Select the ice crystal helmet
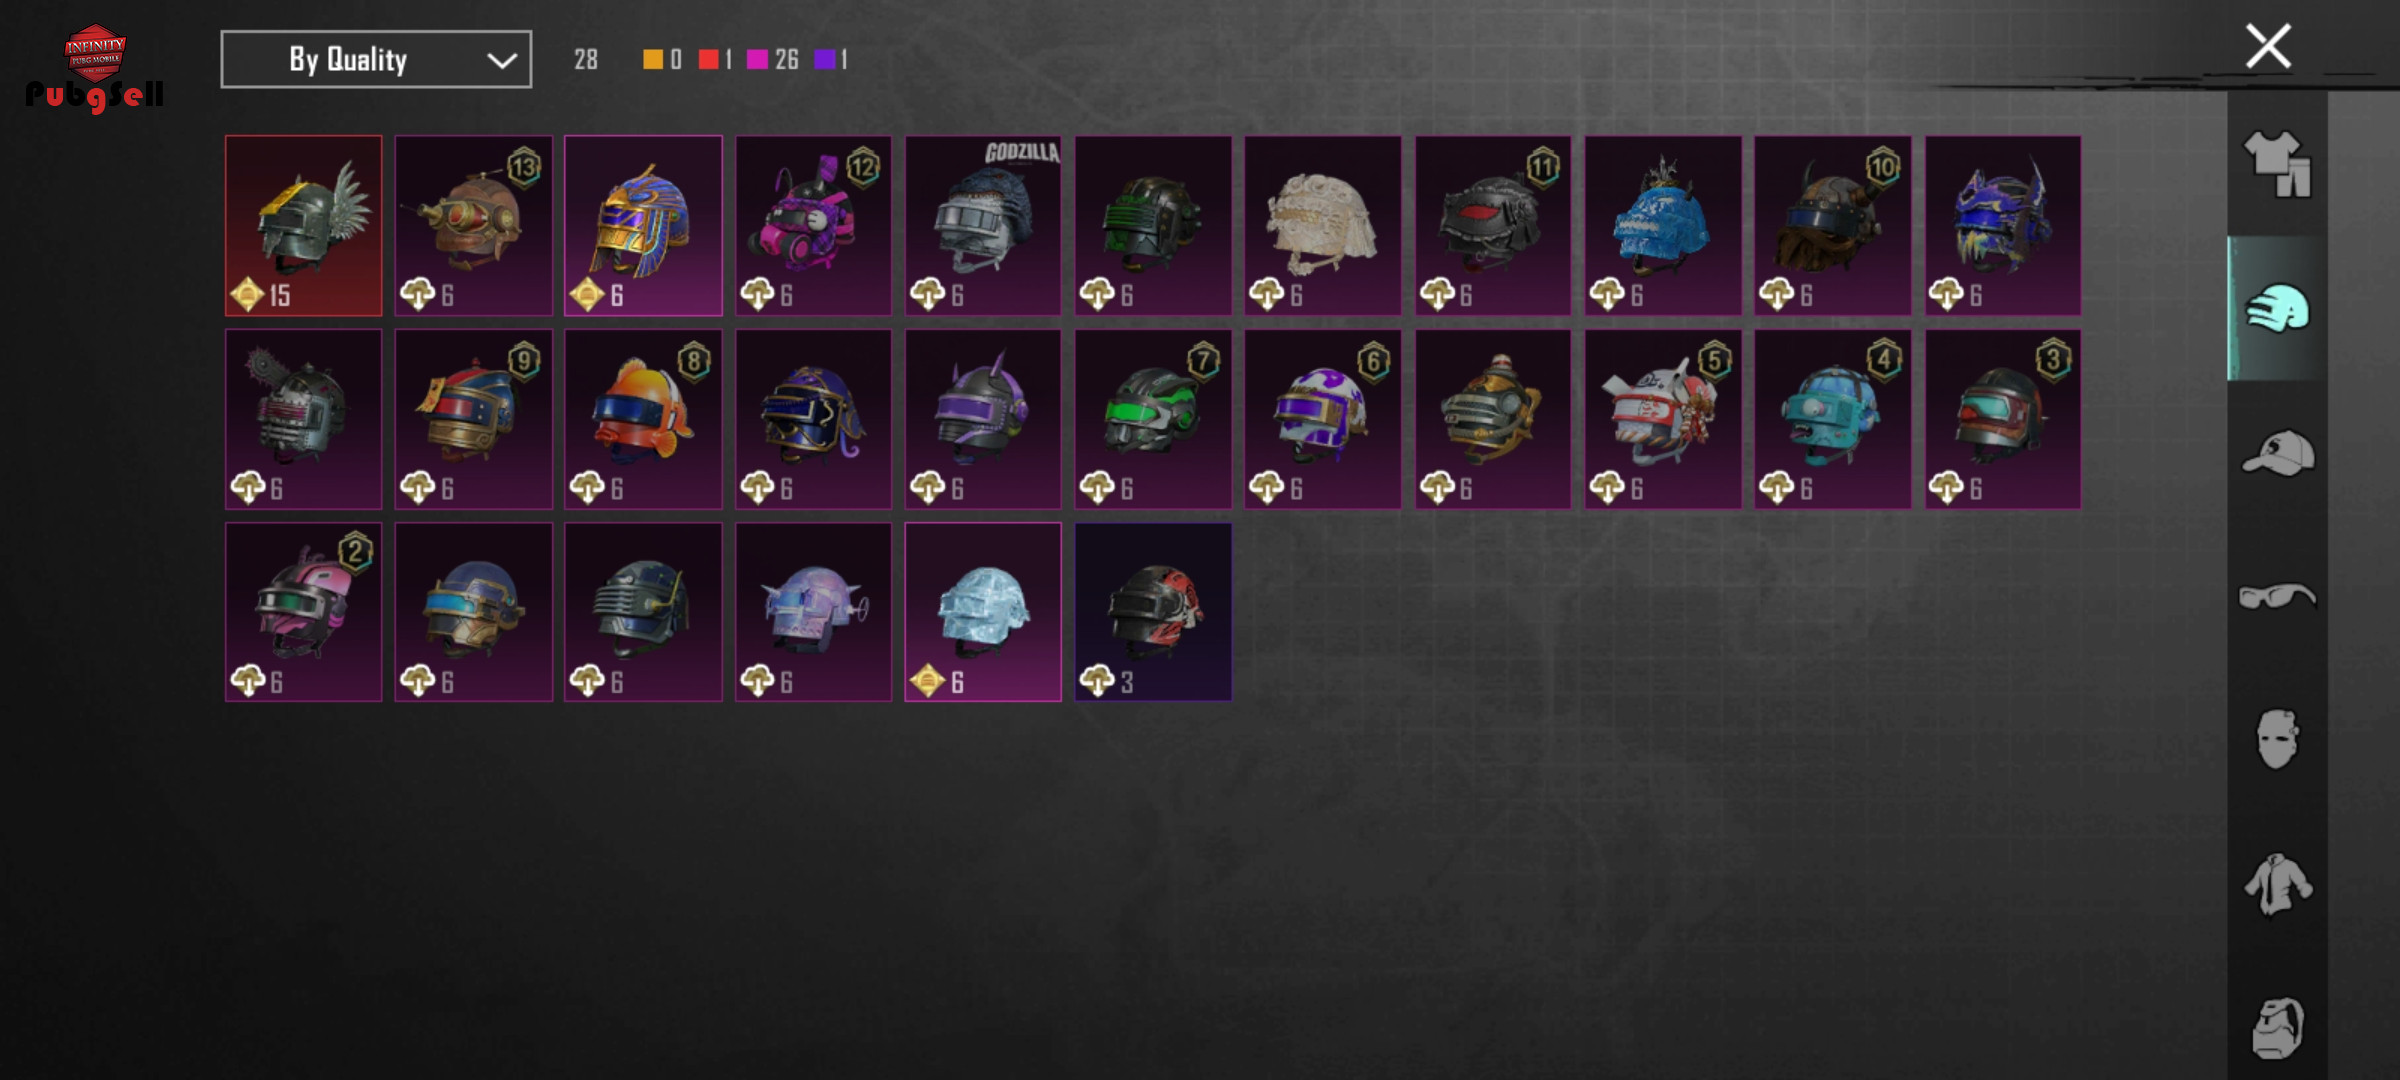Screen dimensions: 2400x1080 [983, 612]
